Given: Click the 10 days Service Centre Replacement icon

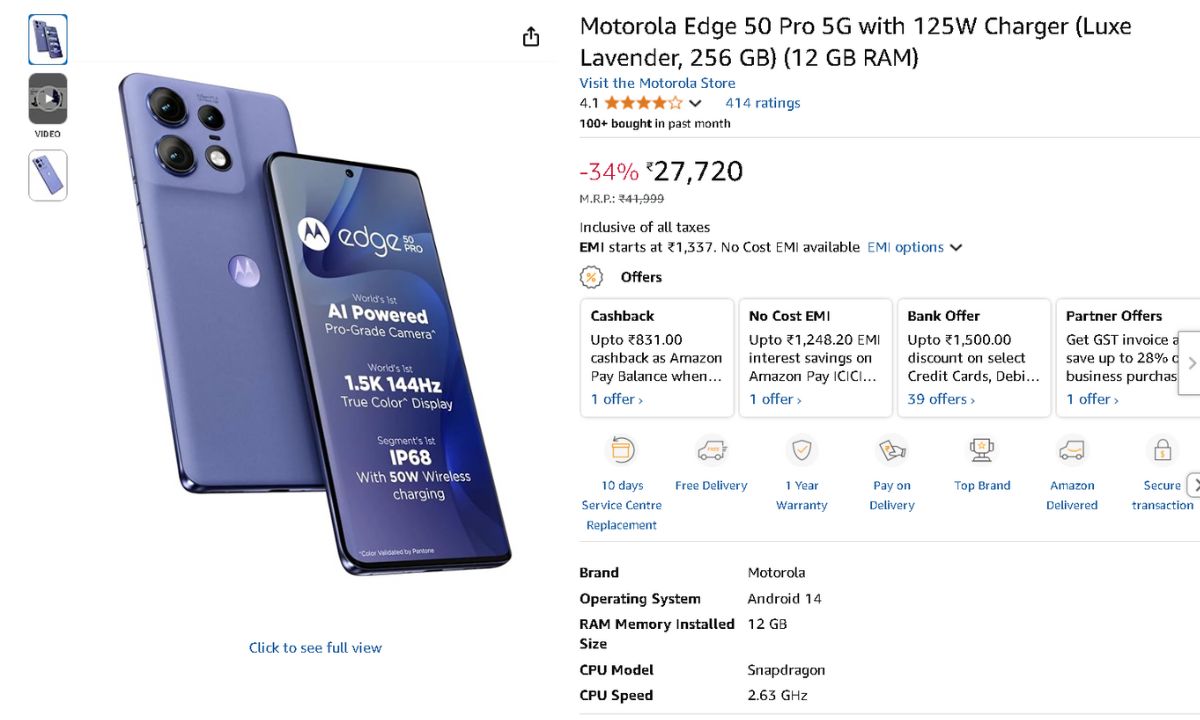Looking at the screenshot, I should 622,451.
